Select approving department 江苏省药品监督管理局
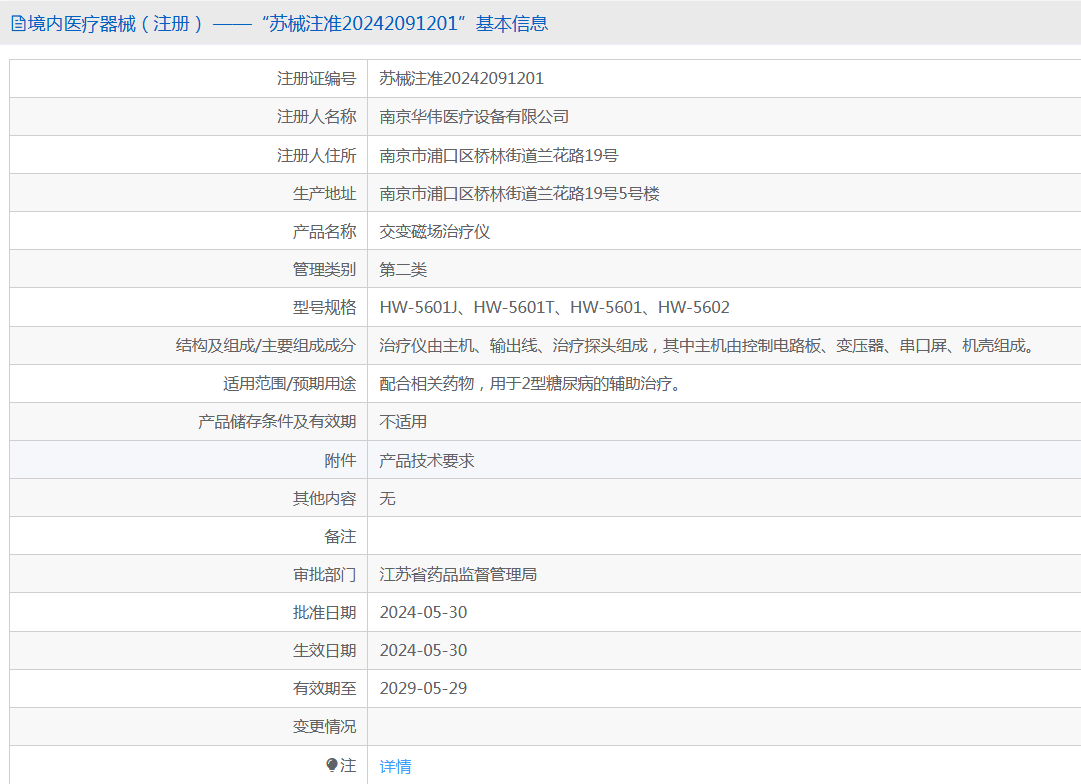Image resolution: width=1081 pixels, height=784 pixels. (458, 574)
